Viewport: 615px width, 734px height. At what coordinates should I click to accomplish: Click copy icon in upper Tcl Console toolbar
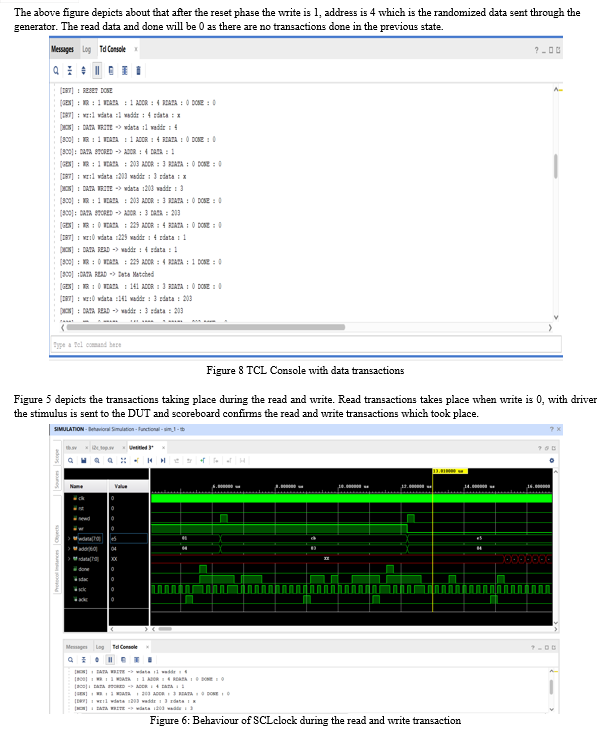111,70
